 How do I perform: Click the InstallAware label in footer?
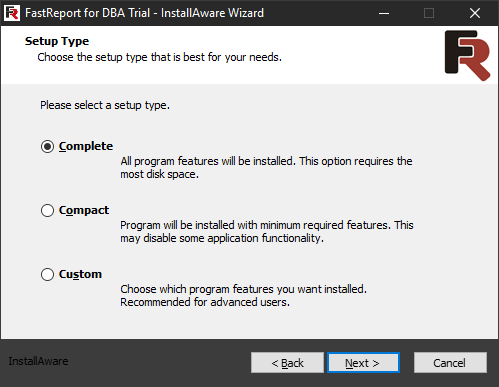point(38,361)
